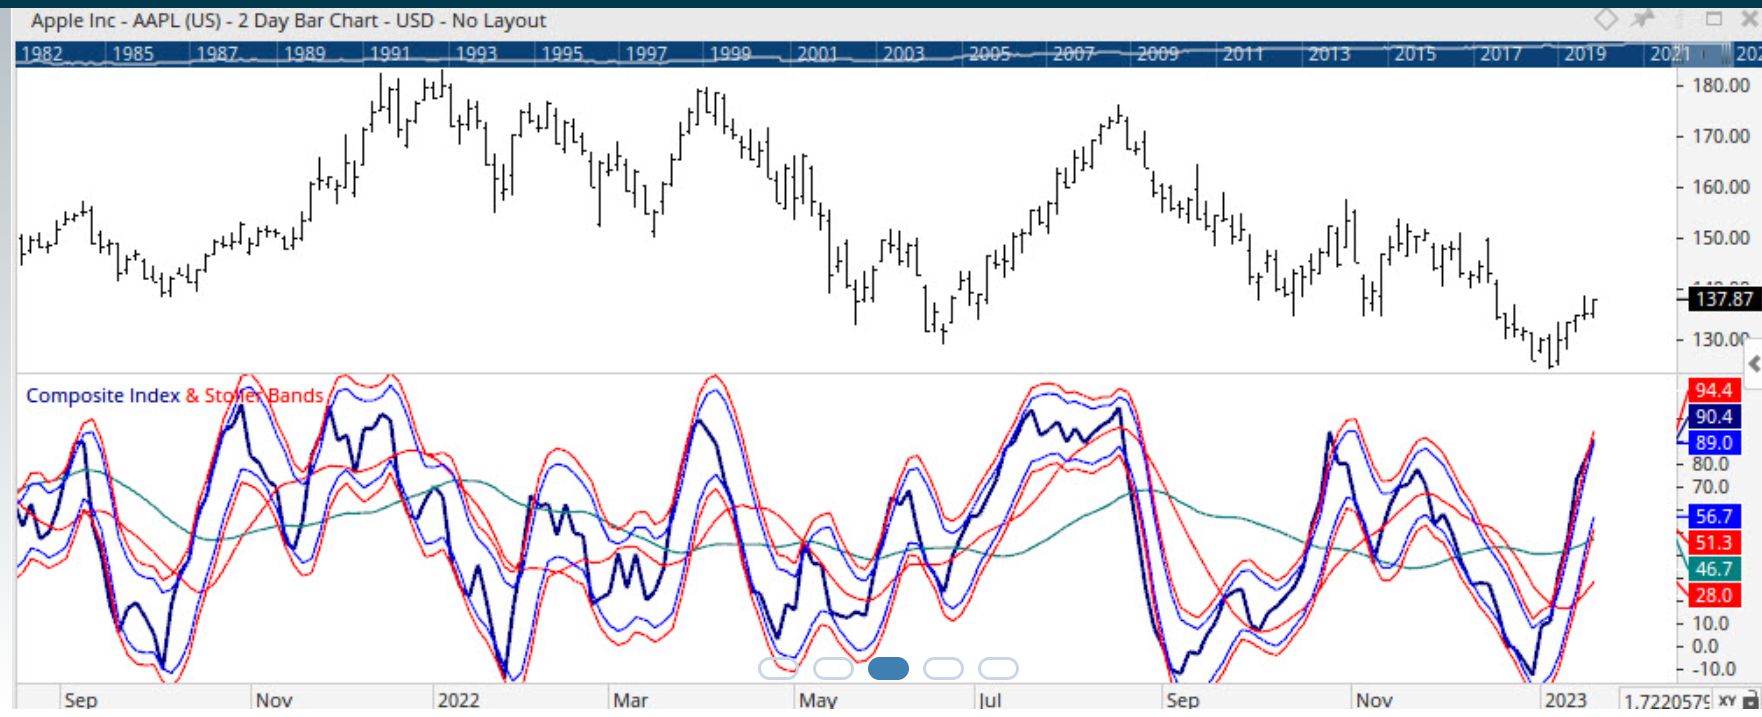Image resolution: width=1762 pixels, height=717 pixels.
Task: Pin the chart window with the pushpin icon
Action: (x=1642, y=19)
